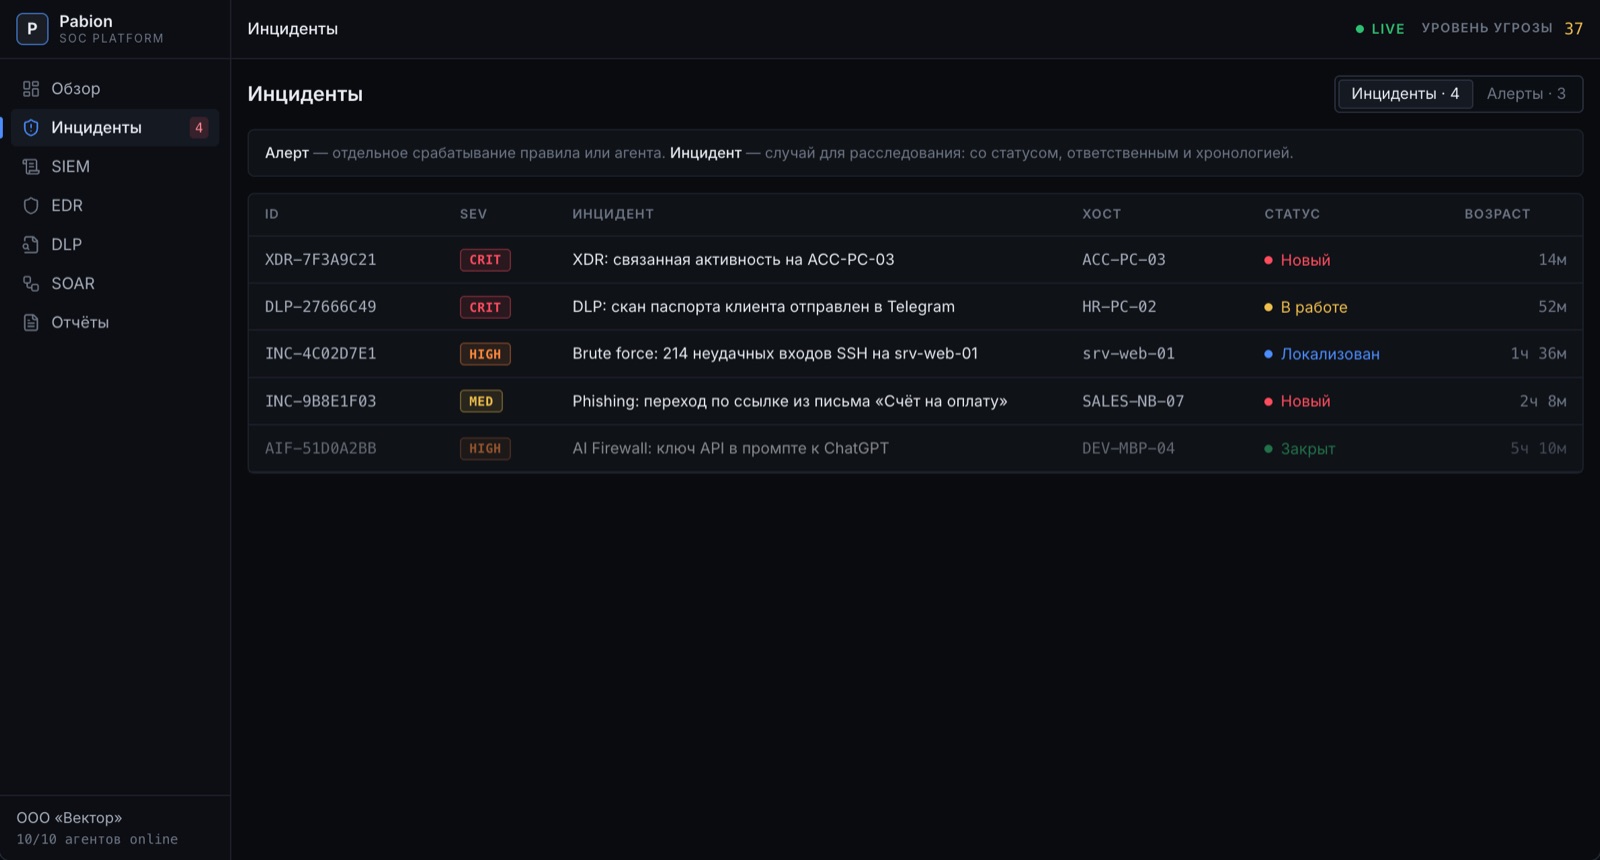Open incident DLP-27666C49
The height and width of the screenshot is (860, 1600).
[915, 307]
